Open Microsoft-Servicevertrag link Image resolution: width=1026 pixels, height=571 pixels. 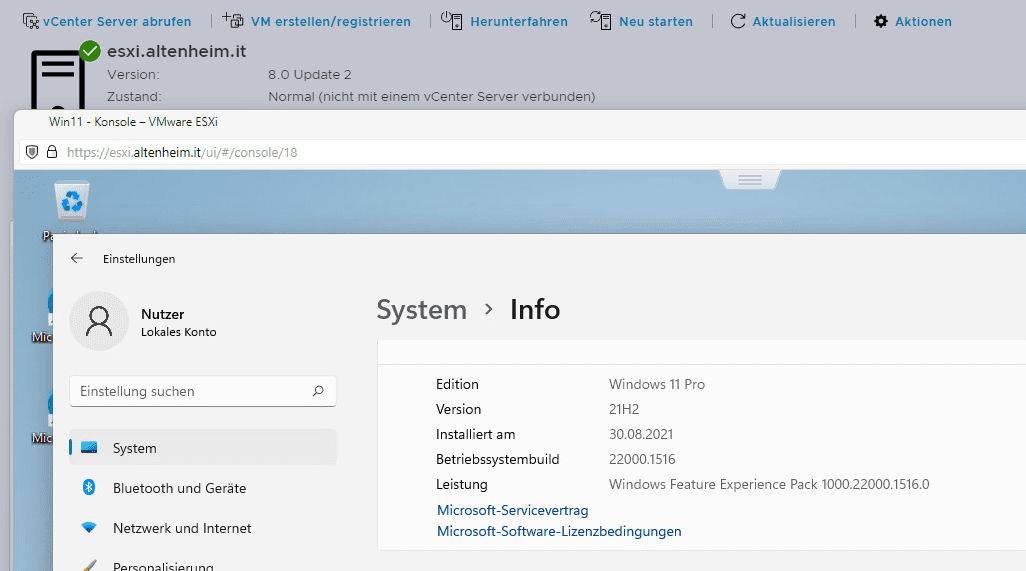pos(512,510)
